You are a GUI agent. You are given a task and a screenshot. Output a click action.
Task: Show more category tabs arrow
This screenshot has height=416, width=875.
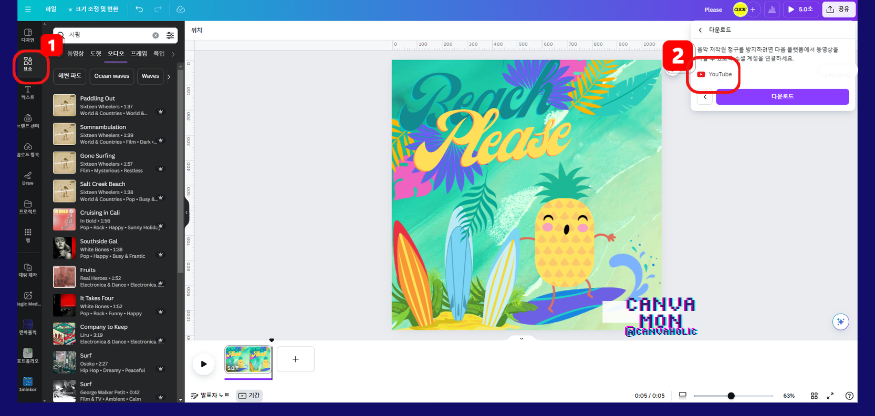point(173,54)
